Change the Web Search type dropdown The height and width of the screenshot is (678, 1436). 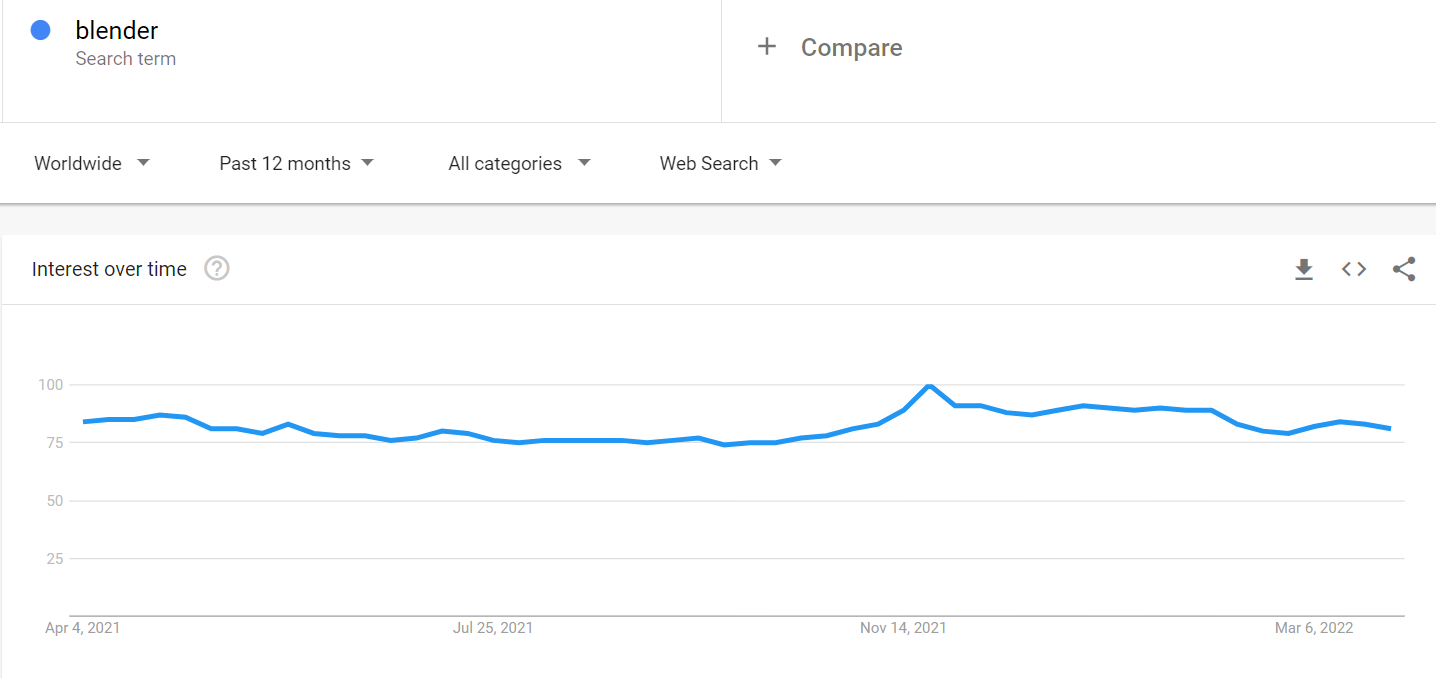pyautogui.click(x=720, y=163)
